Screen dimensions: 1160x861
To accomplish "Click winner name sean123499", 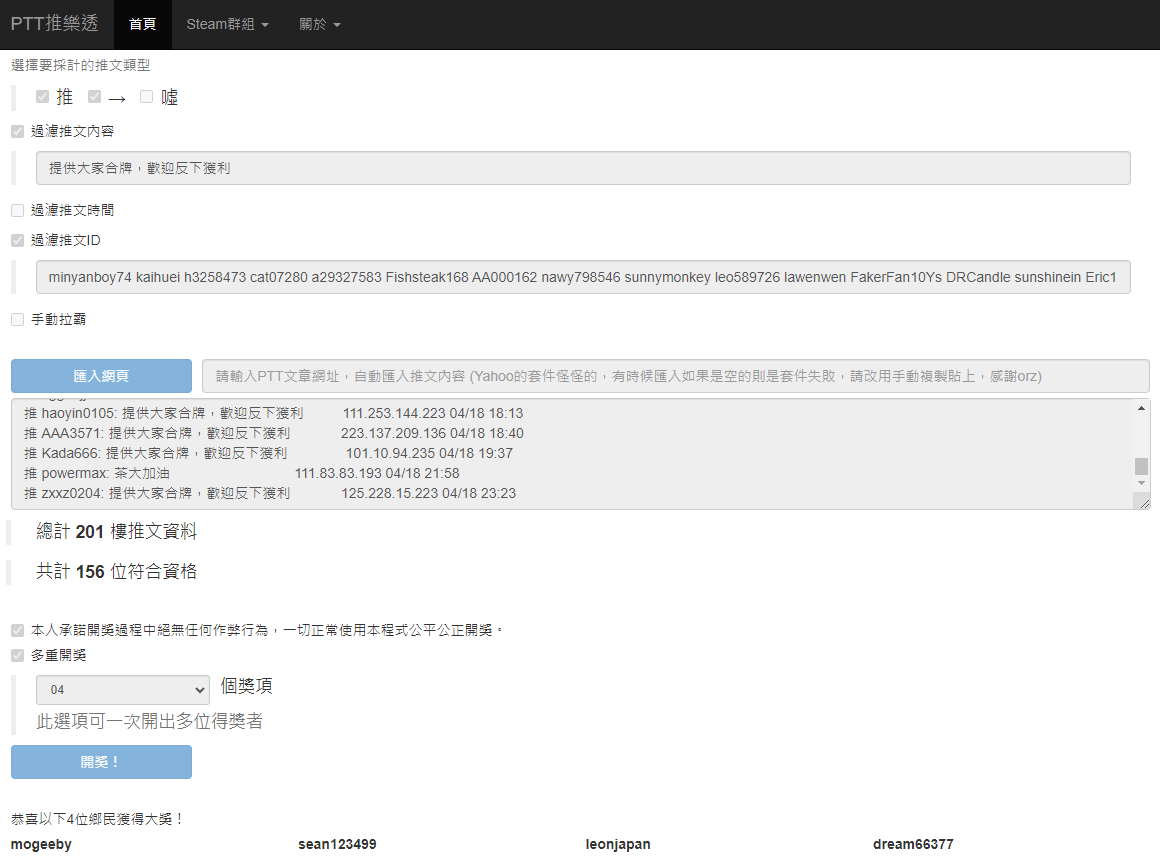I will (x=337, y=844).
